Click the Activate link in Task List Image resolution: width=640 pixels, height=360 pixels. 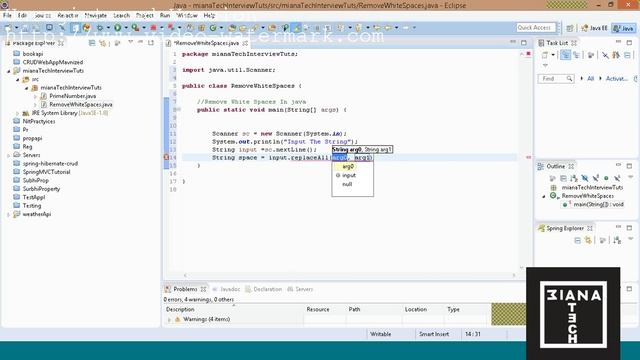pyautogui.click(x=616, y=78)
